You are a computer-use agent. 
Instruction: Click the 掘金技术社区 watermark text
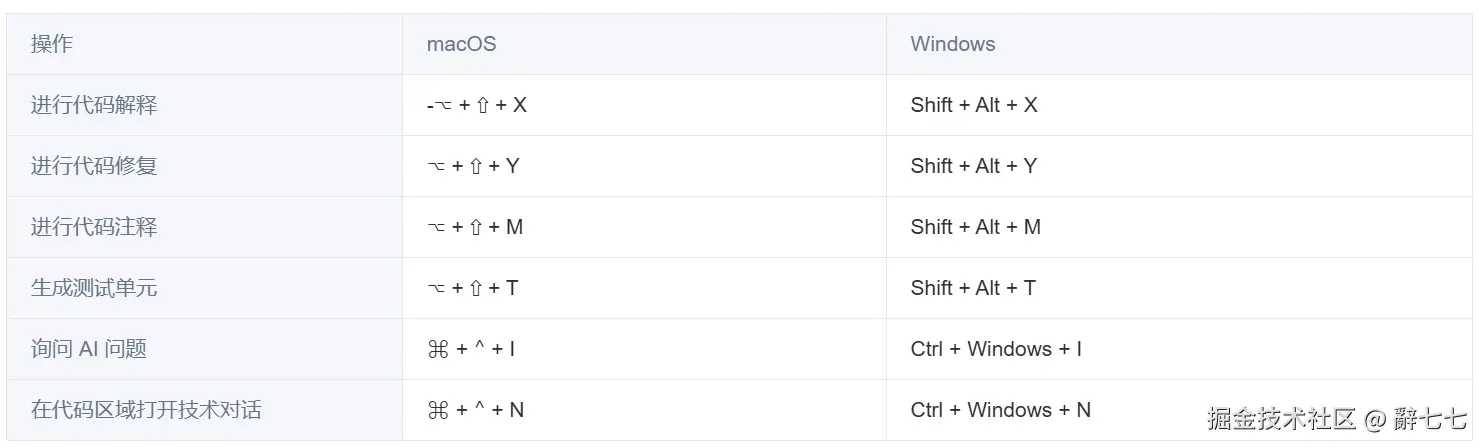(x=1281, y=418)
